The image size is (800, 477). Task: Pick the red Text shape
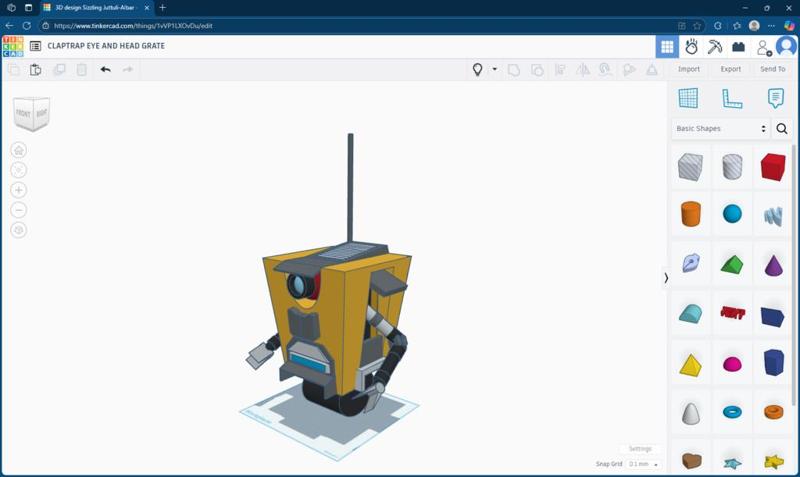[x=733, y=313]
